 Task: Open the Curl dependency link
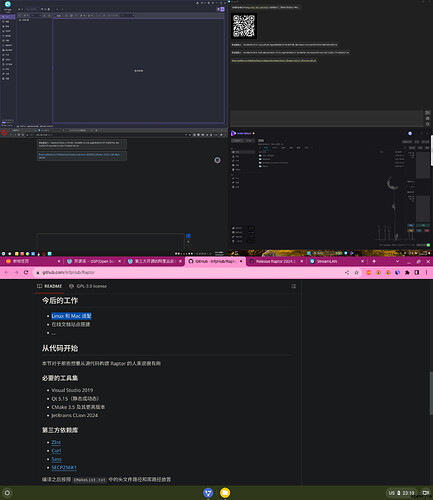(56, 450)
